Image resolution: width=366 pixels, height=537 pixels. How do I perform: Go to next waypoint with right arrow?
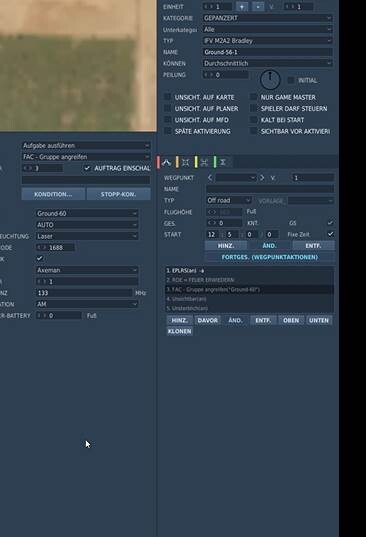[262, 177]
